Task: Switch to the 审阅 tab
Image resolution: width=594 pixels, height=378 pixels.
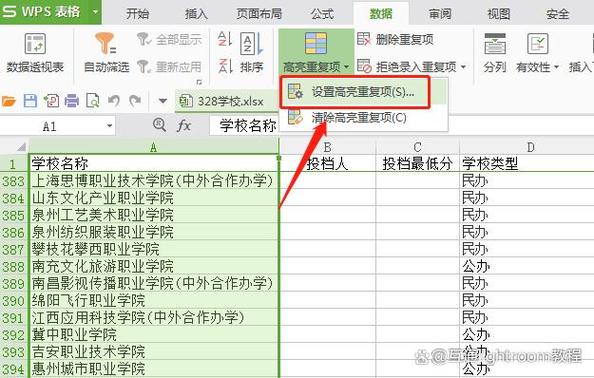Action: 440,14
